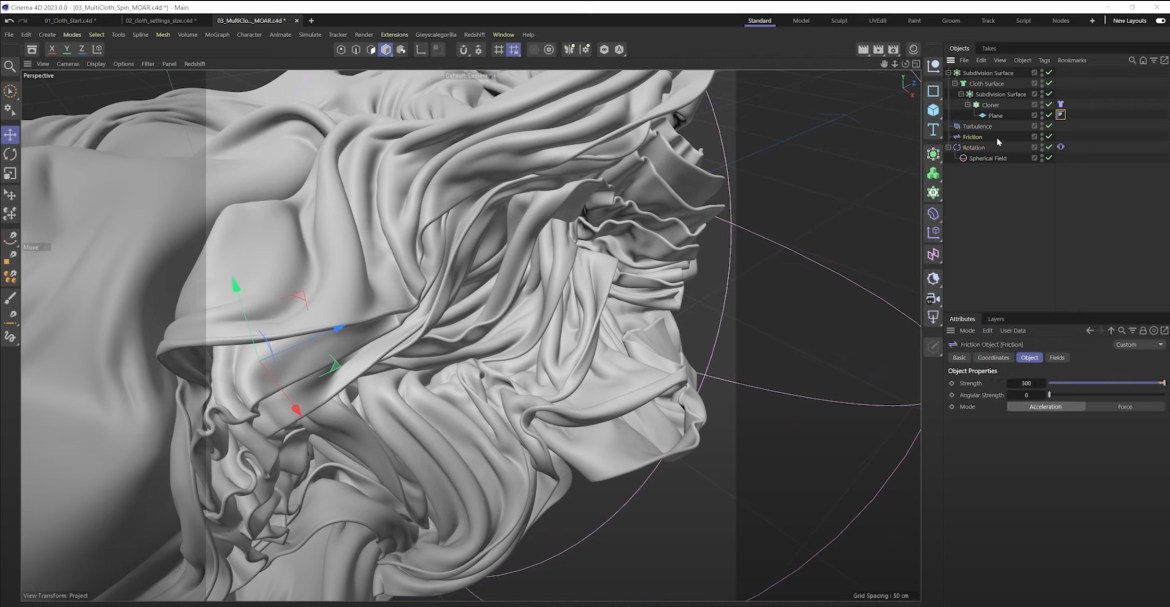Click the Attributes up arrow
The width and height of the screenshot is (1170, 607).
click(x=1111, y=331)
